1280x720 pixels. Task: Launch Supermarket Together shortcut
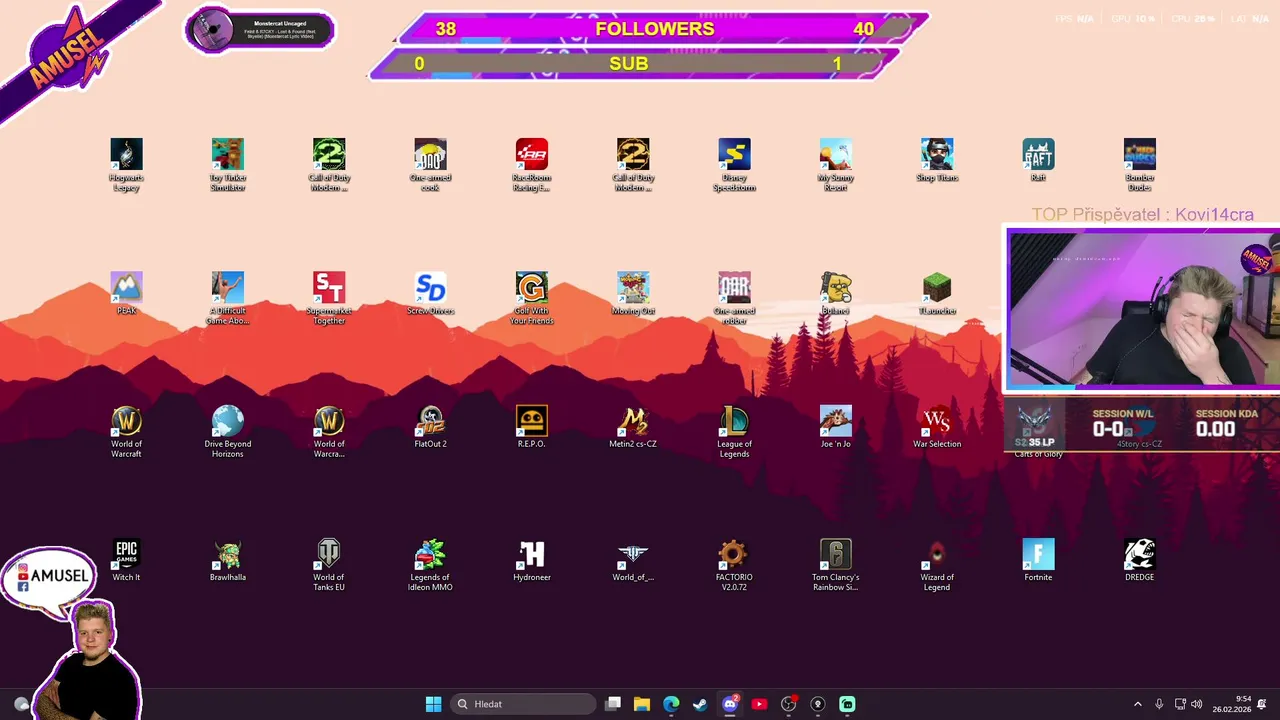point(329,298)
